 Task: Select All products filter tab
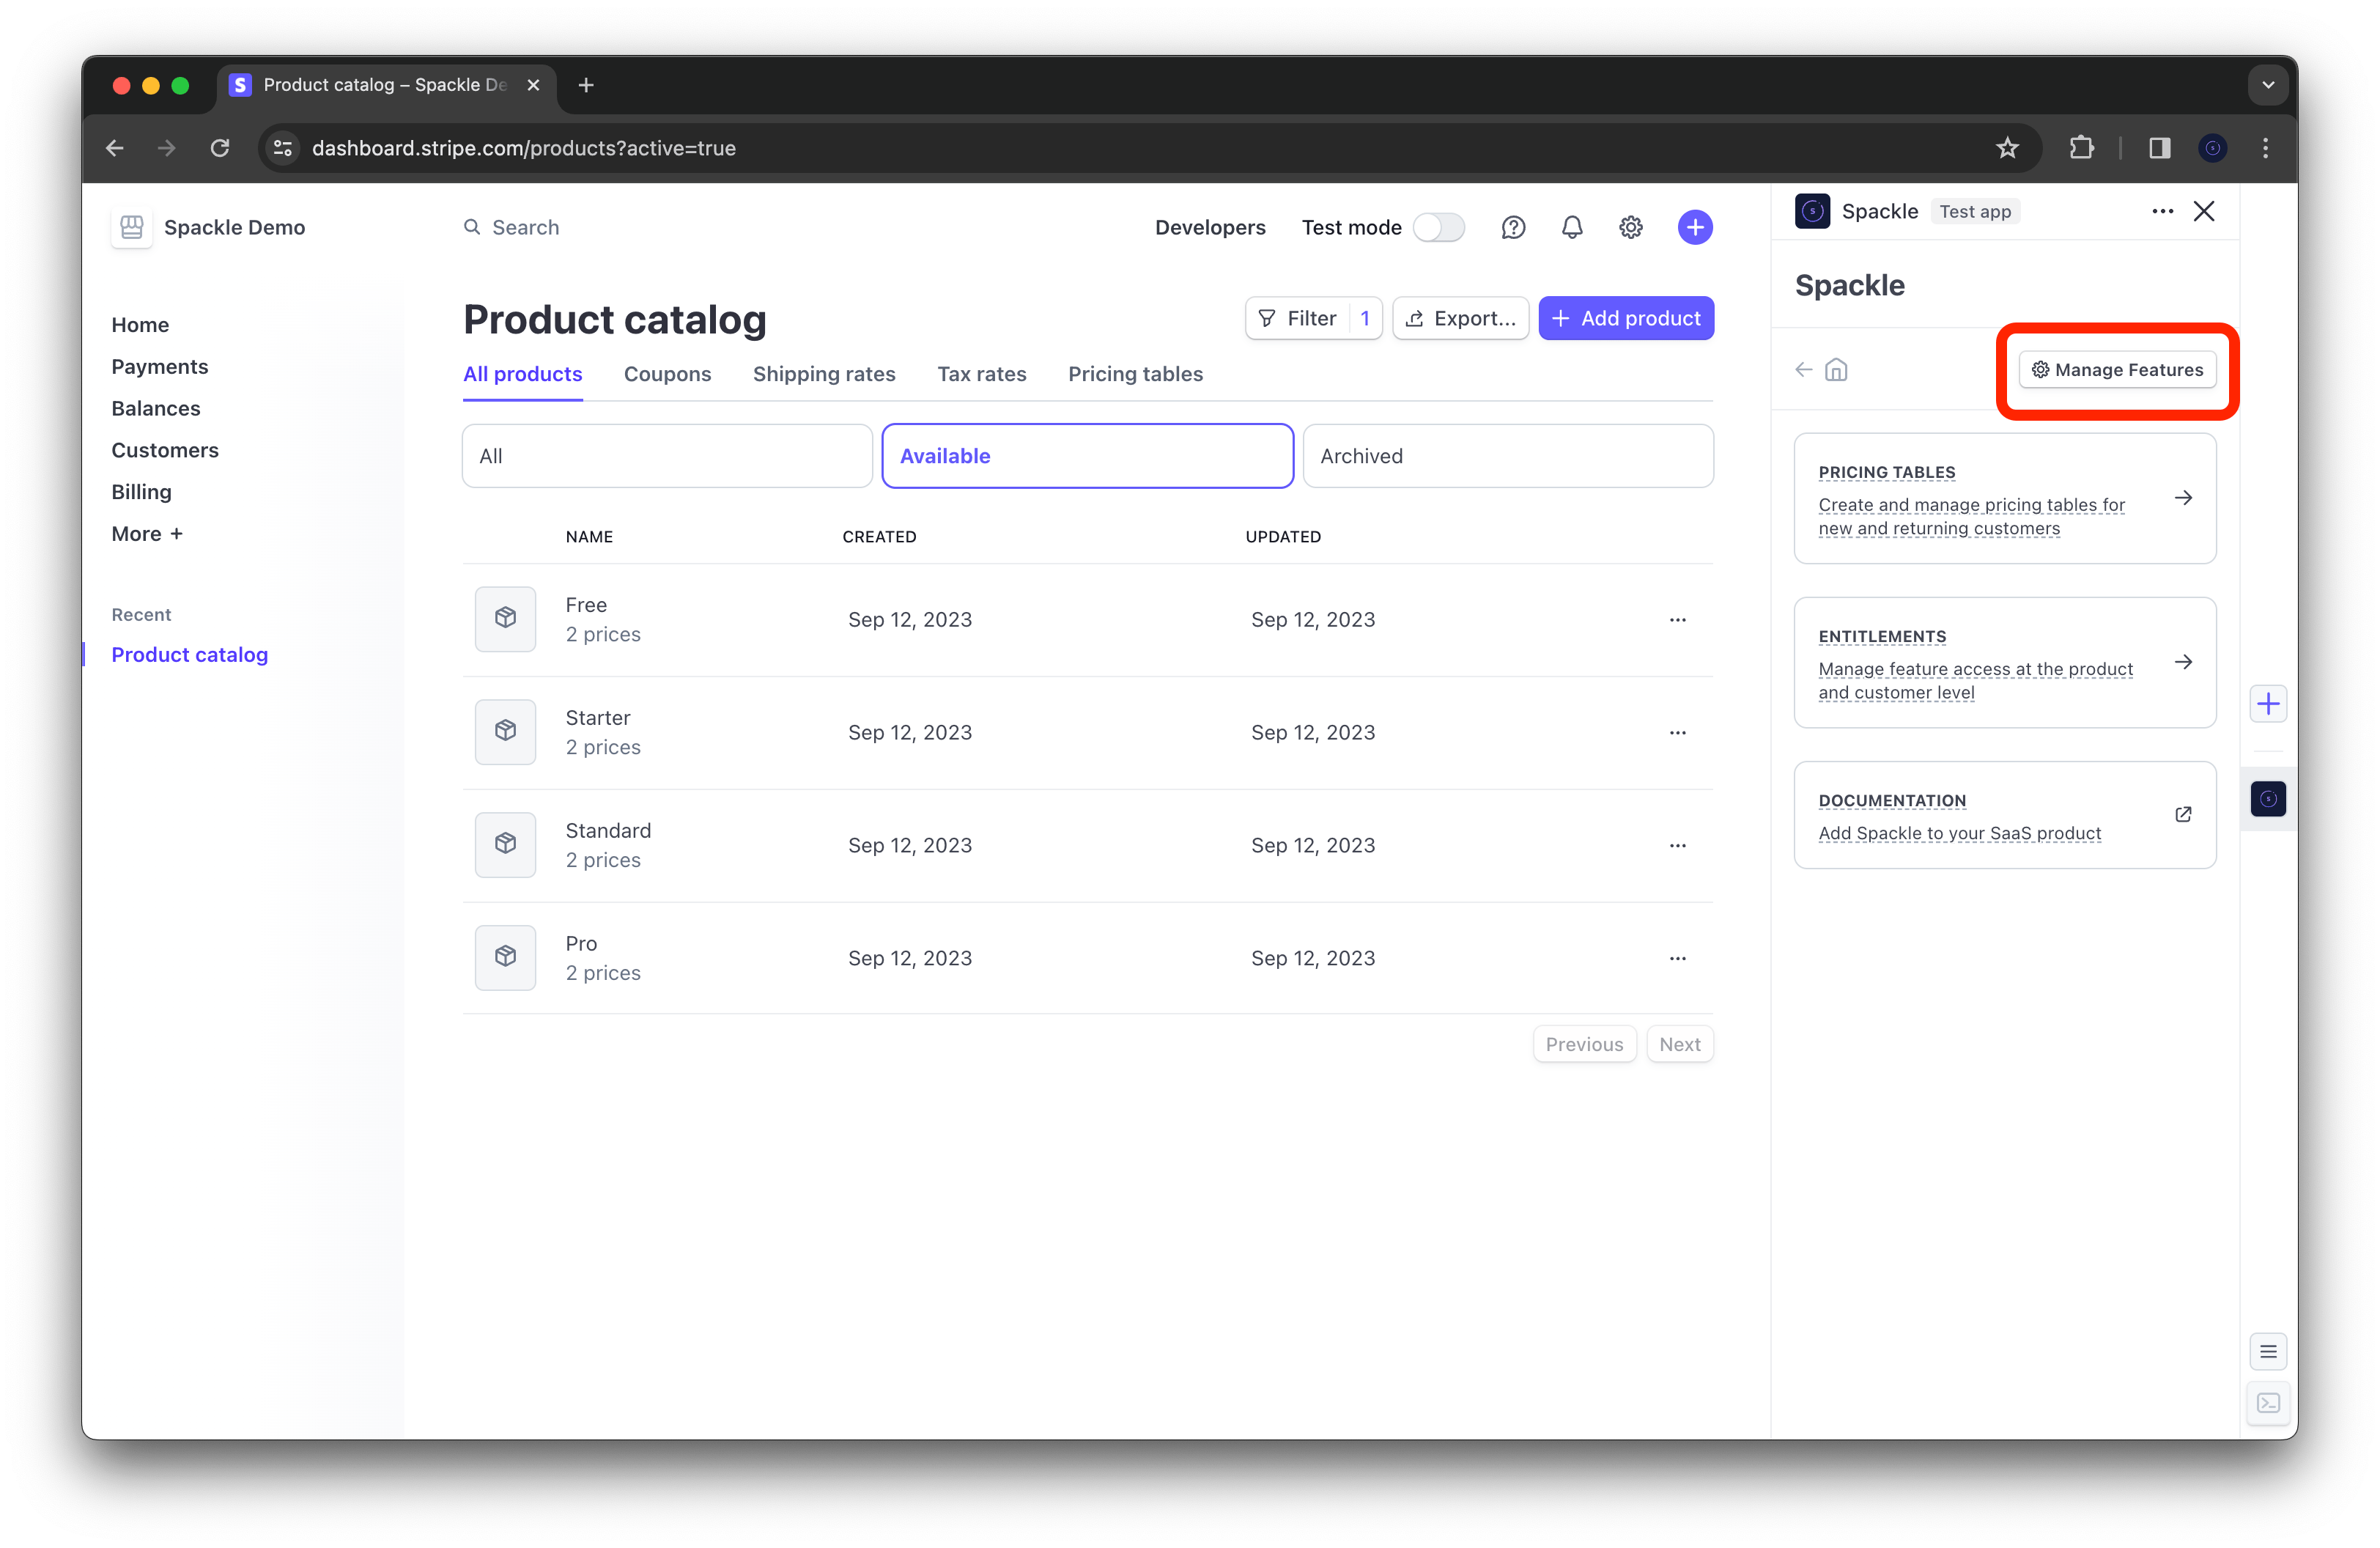[x=522, y=373]
